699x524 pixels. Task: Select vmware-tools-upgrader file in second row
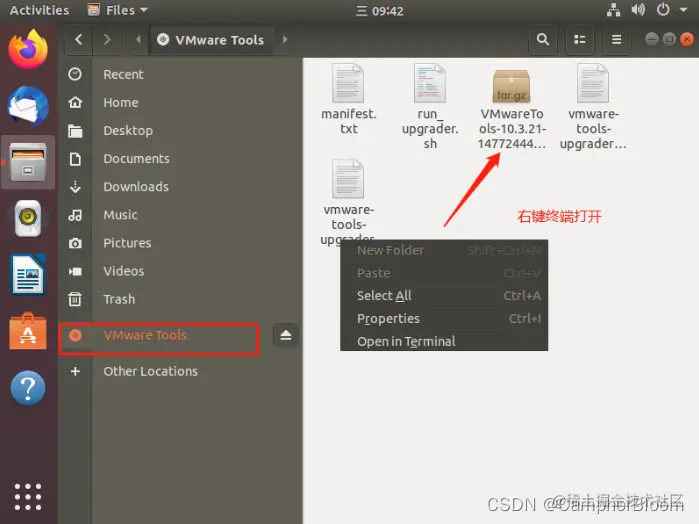pos(348,202)
